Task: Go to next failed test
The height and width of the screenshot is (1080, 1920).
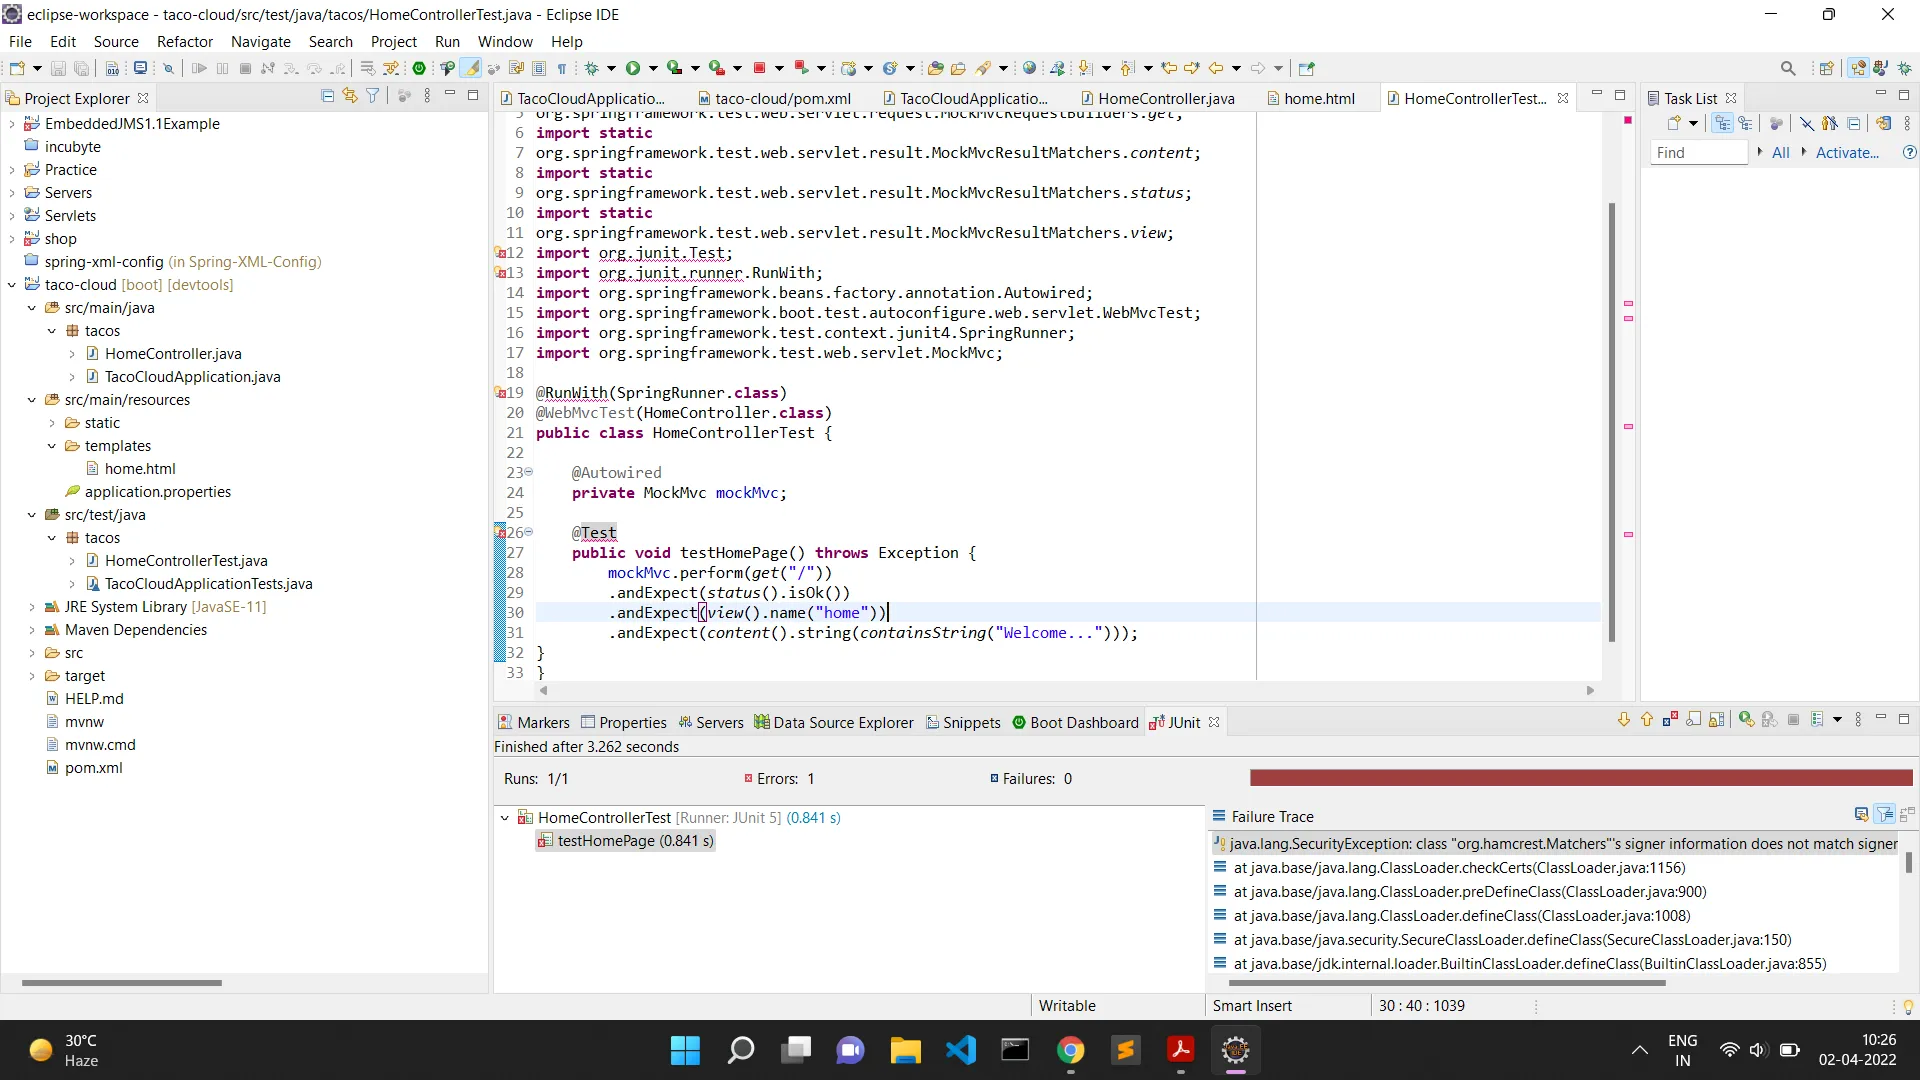Action: [x=1623, y=720]
